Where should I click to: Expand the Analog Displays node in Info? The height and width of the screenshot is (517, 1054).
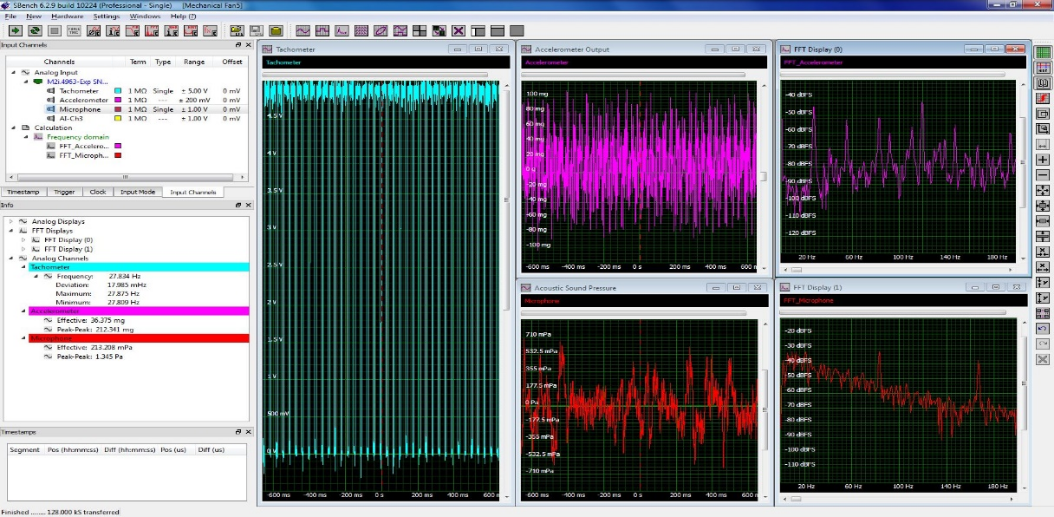[x=11, y=221]
